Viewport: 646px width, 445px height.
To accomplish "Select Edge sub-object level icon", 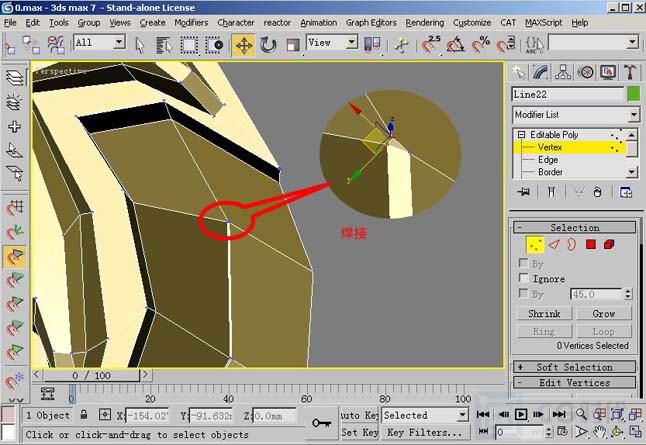I will coord(554,245).
